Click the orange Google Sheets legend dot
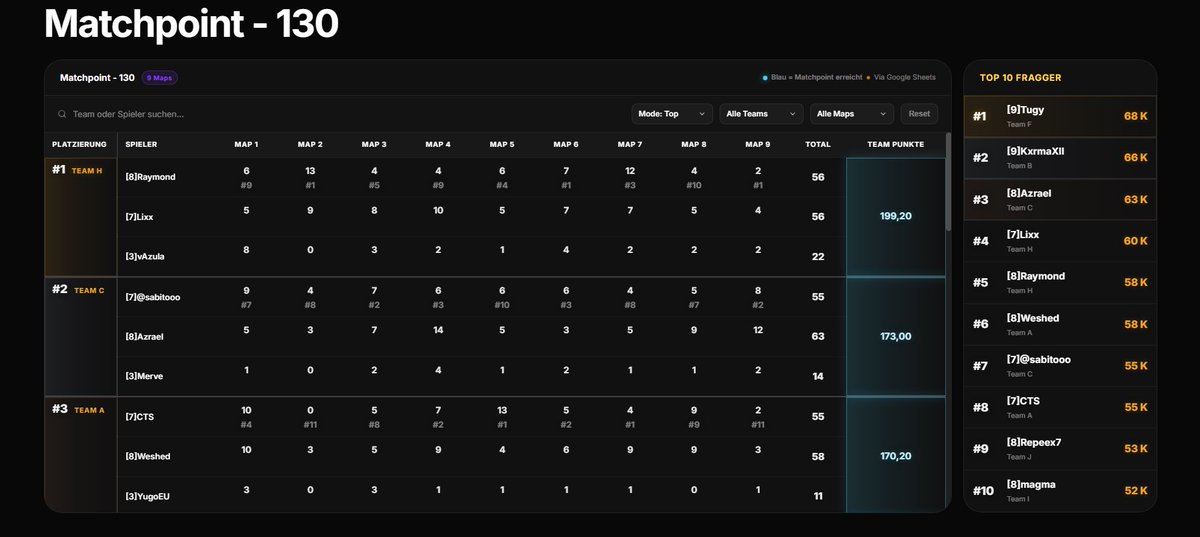 point(870,78)
